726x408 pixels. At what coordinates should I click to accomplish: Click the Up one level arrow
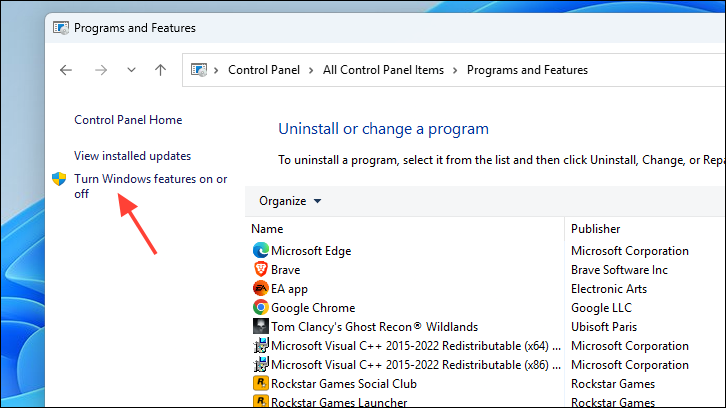pos(160,70)
